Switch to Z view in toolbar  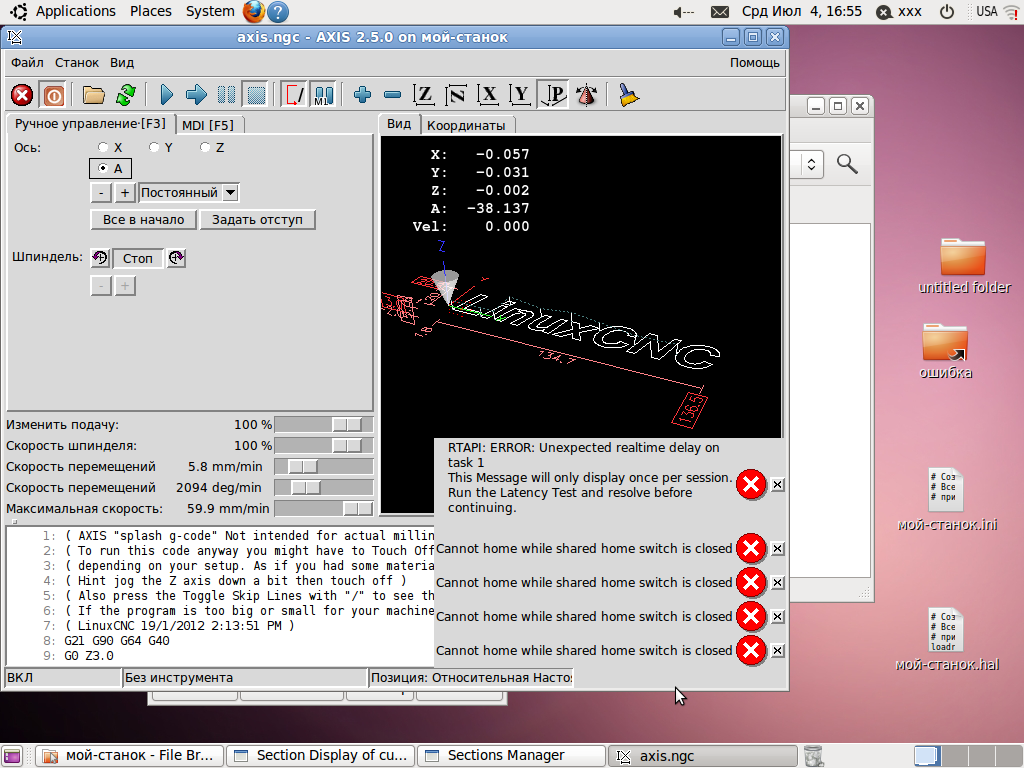(x=424, y=95)
